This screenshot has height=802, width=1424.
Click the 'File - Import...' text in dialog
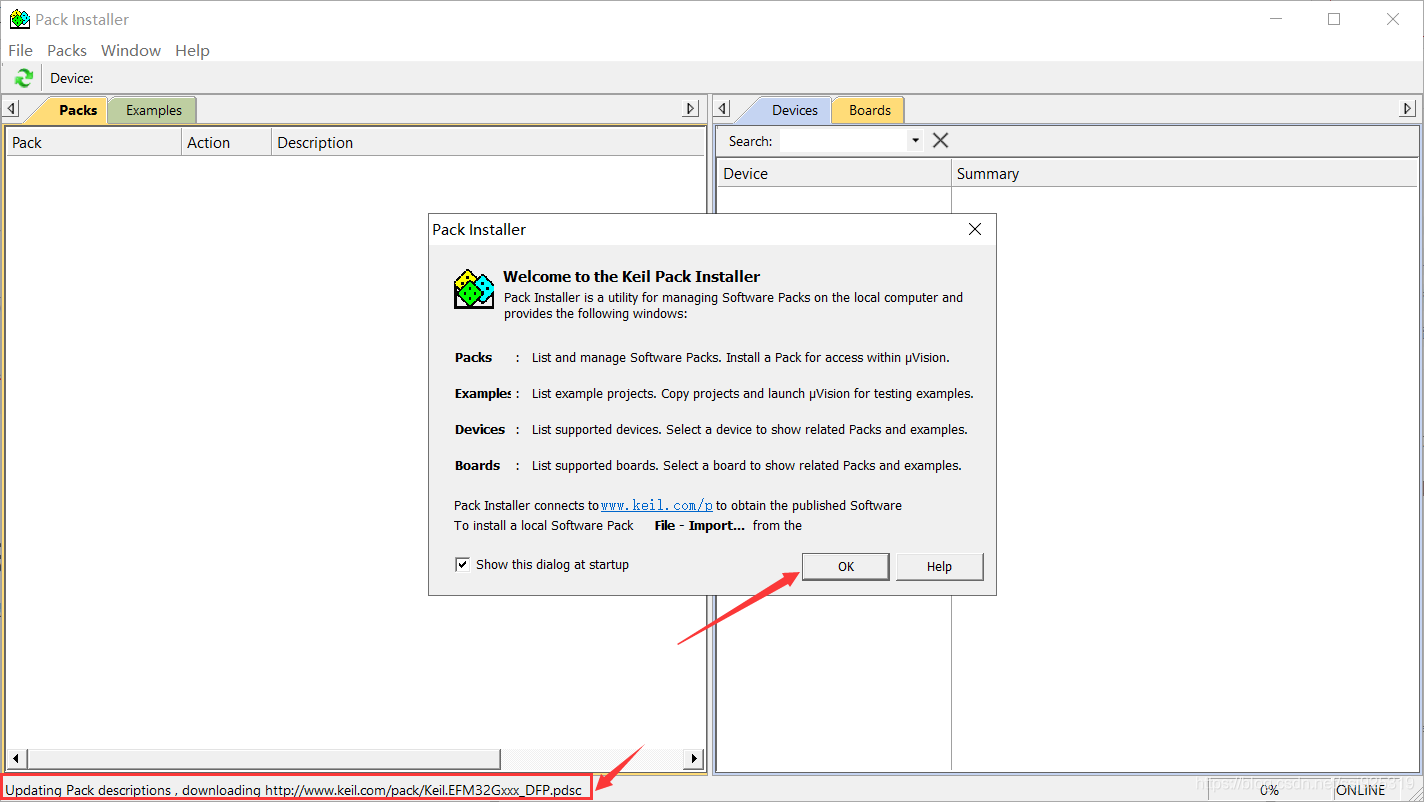[x=700, y=525]
